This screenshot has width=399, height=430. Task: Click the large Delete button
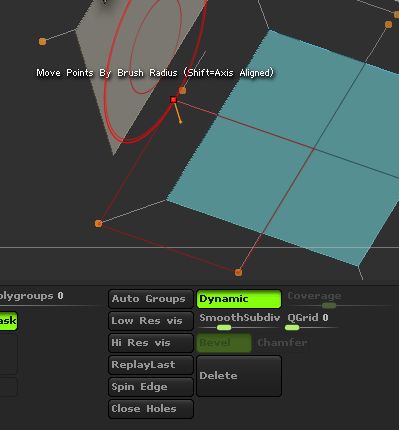(239, 376)
